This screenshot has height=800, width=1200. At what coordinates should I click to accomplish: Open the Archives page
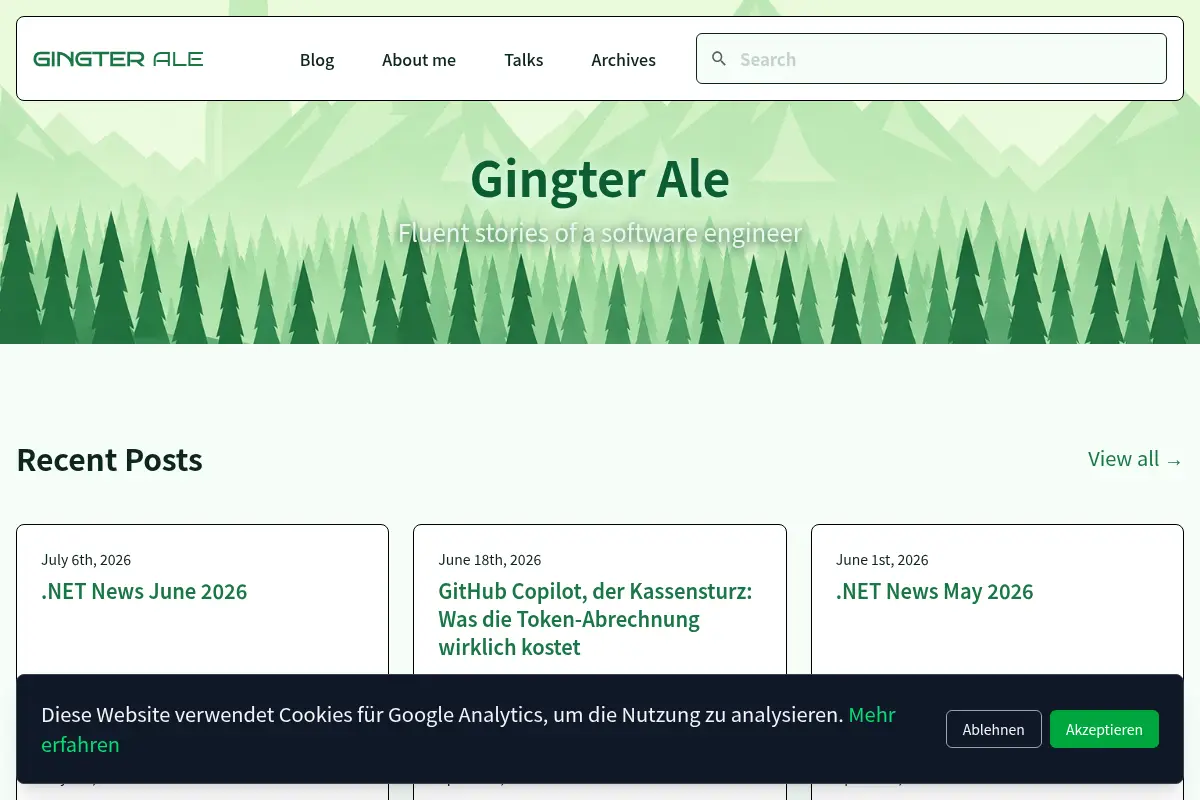(x=623, y=60)
